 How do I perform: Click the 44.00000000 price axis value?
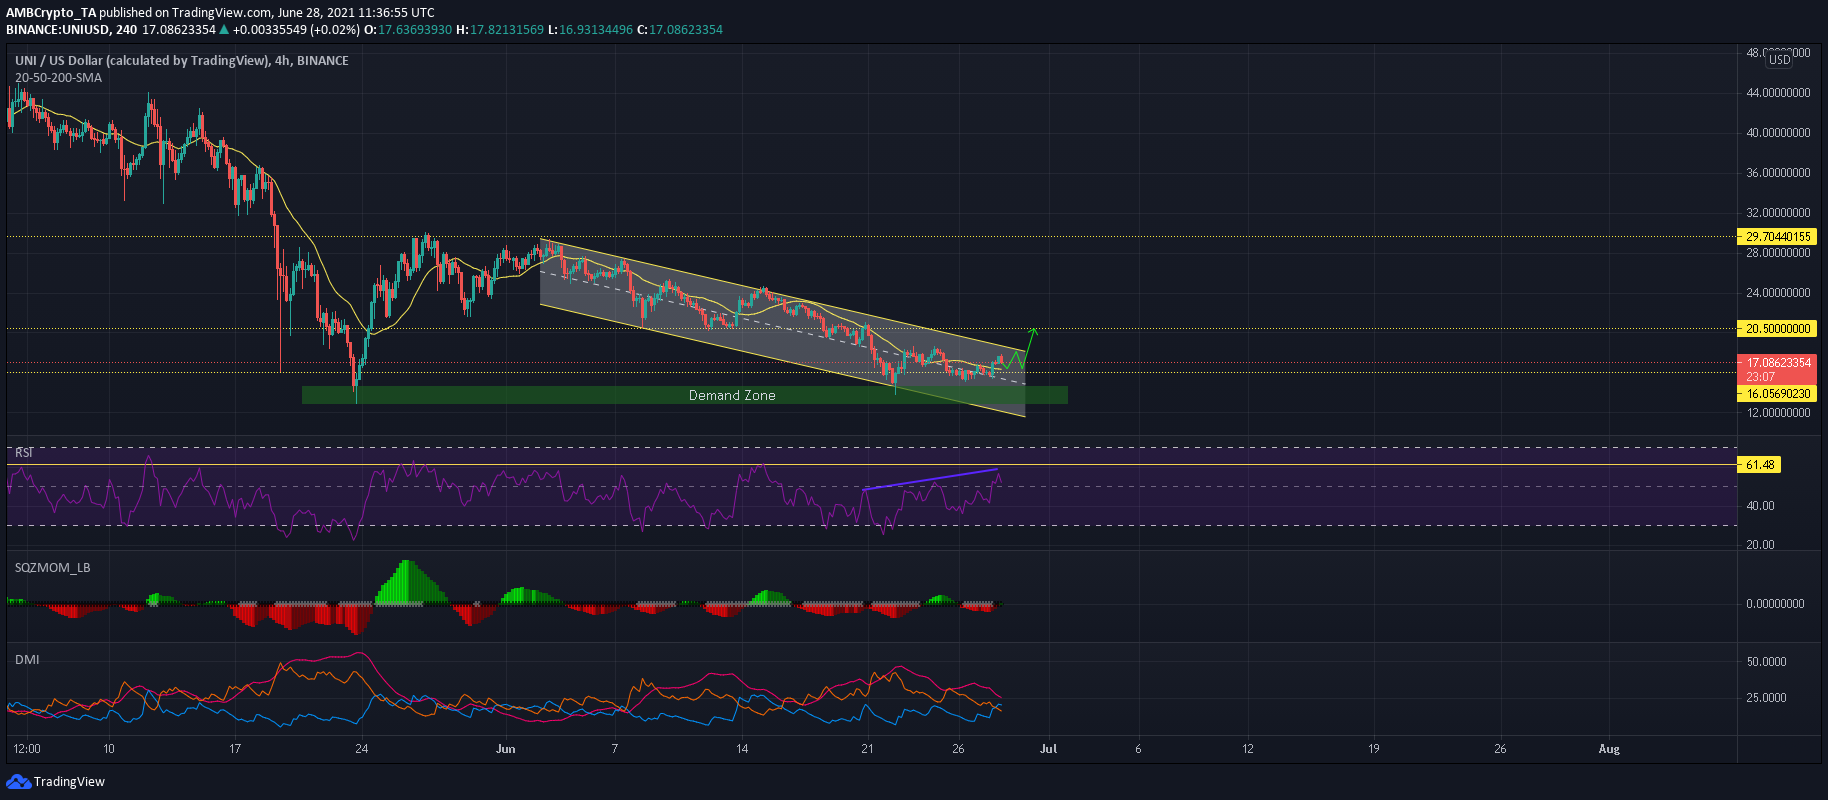[1778, 93]
